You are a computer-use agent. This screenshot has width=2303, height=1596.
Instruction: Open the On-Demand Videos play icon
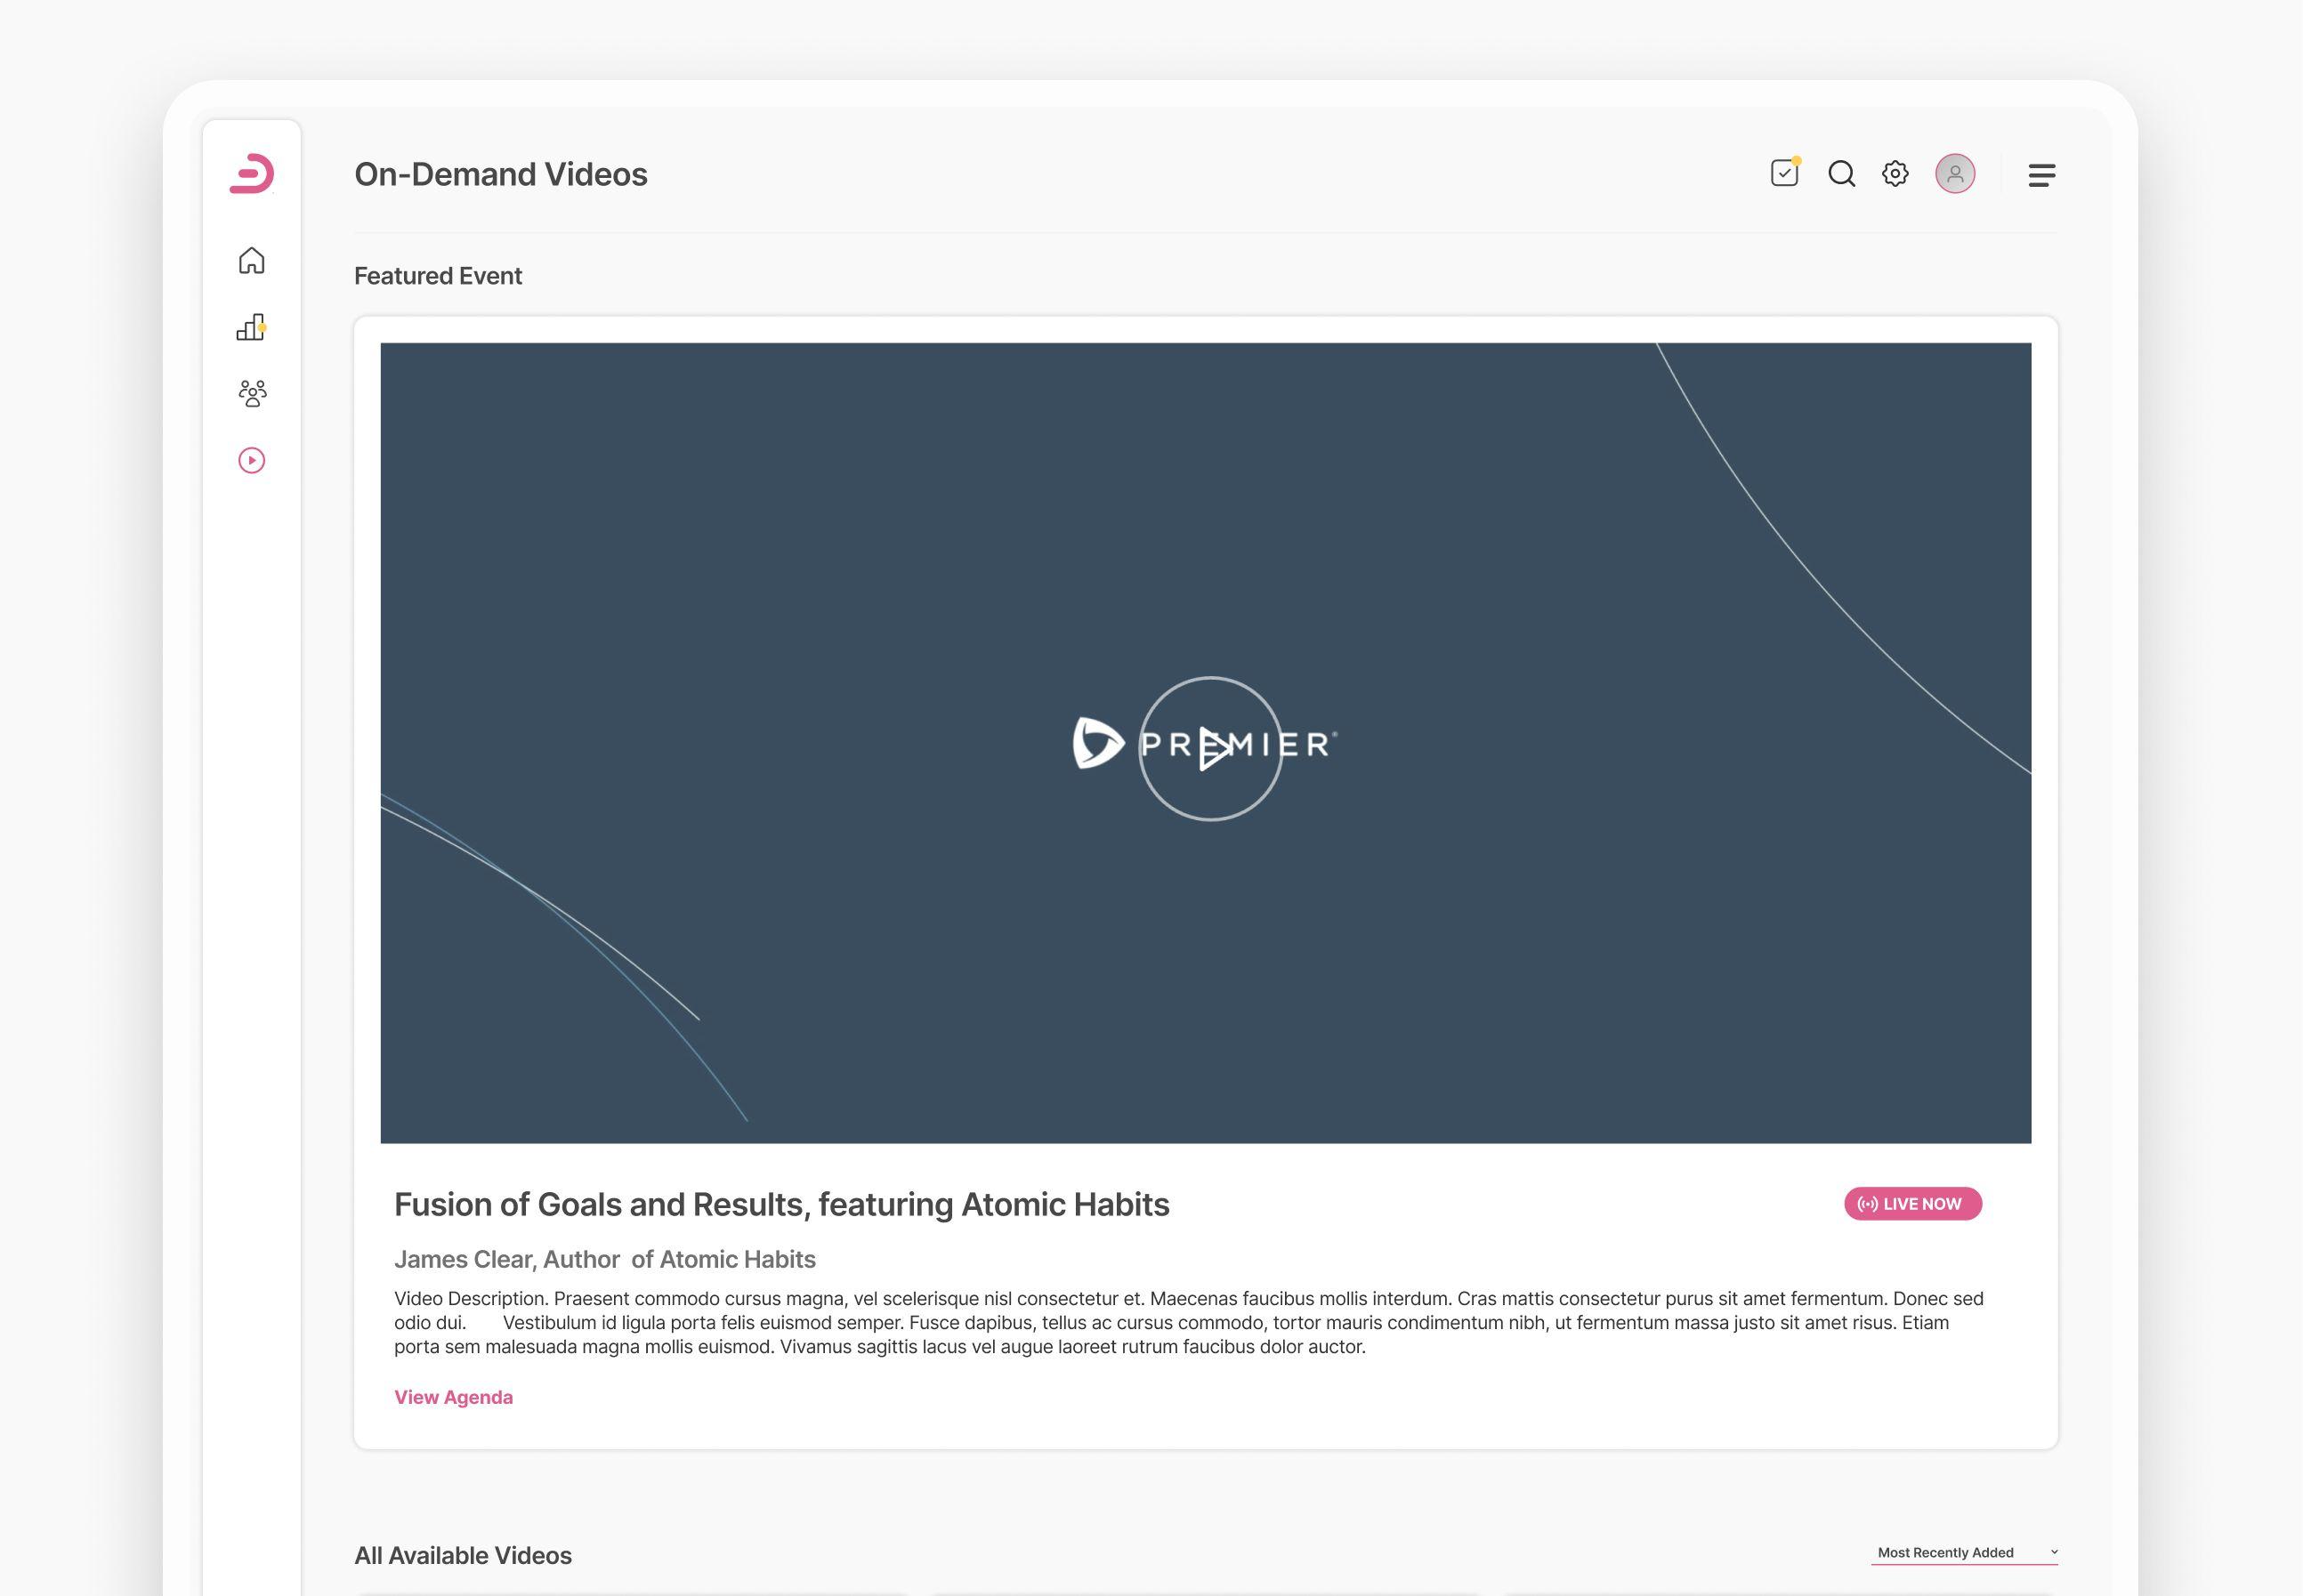coord(251,461)
